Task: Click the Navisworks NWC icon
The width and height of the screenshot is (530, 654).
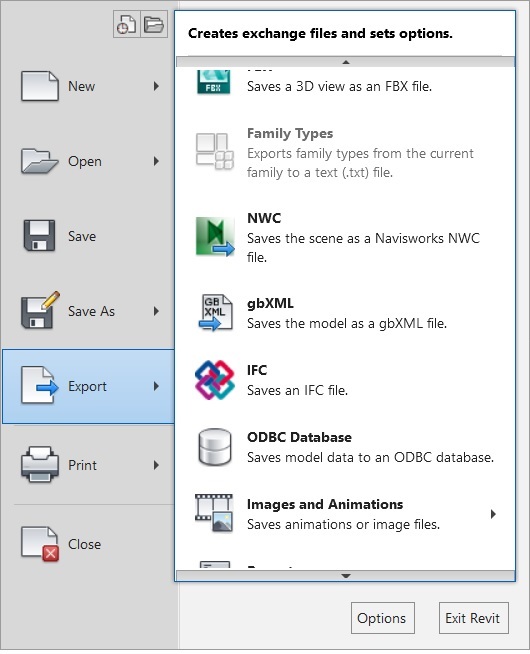Action: pyautogui.click(x=215, y=236)
